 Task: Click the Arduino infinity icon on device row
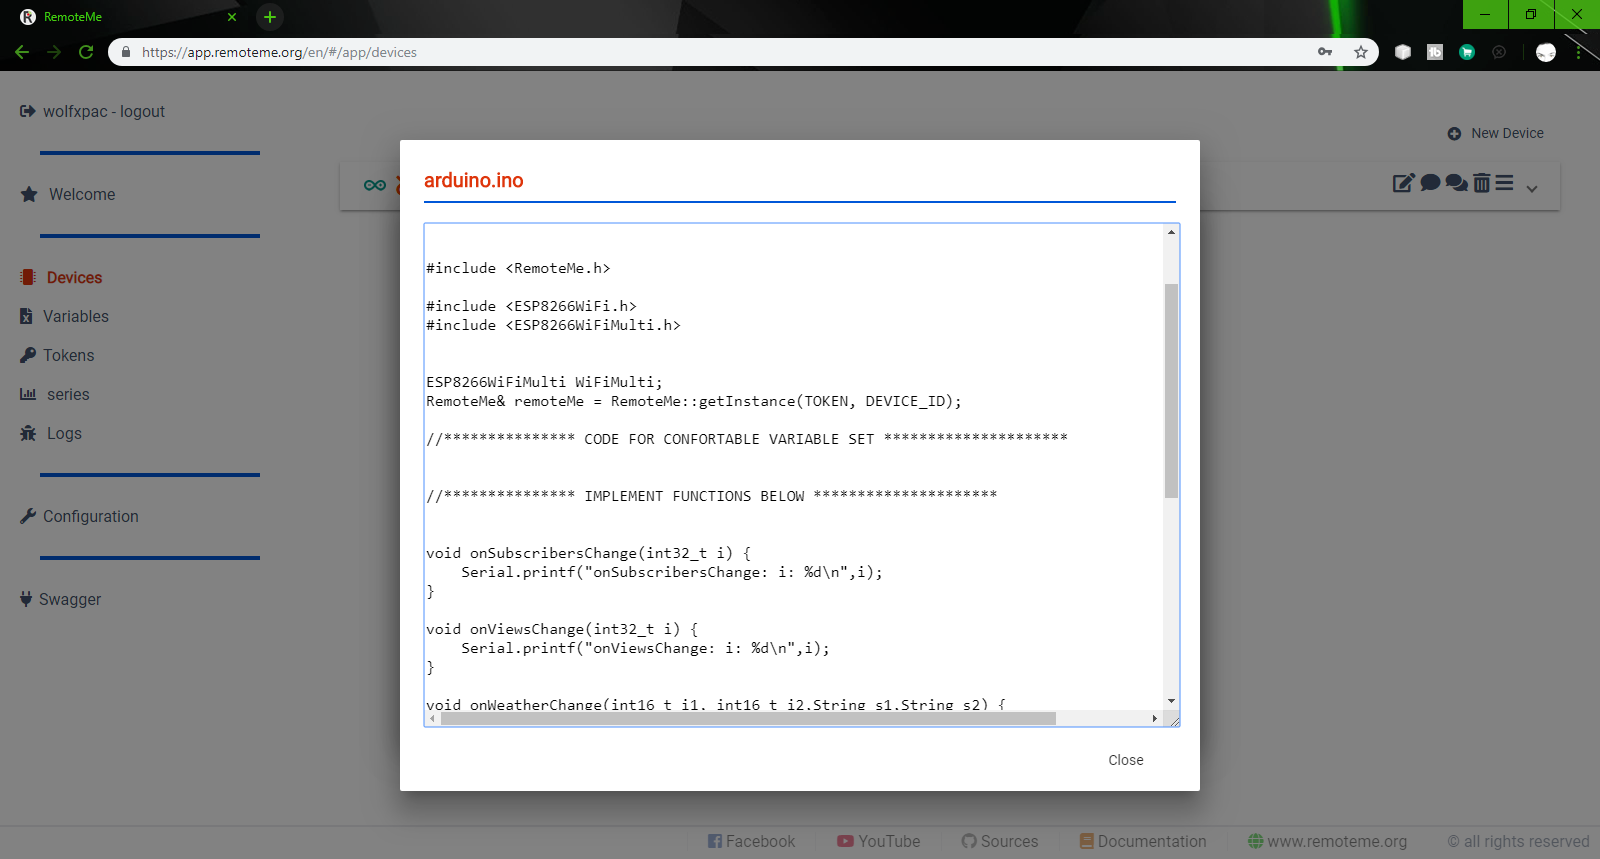[x=375, y=185]
